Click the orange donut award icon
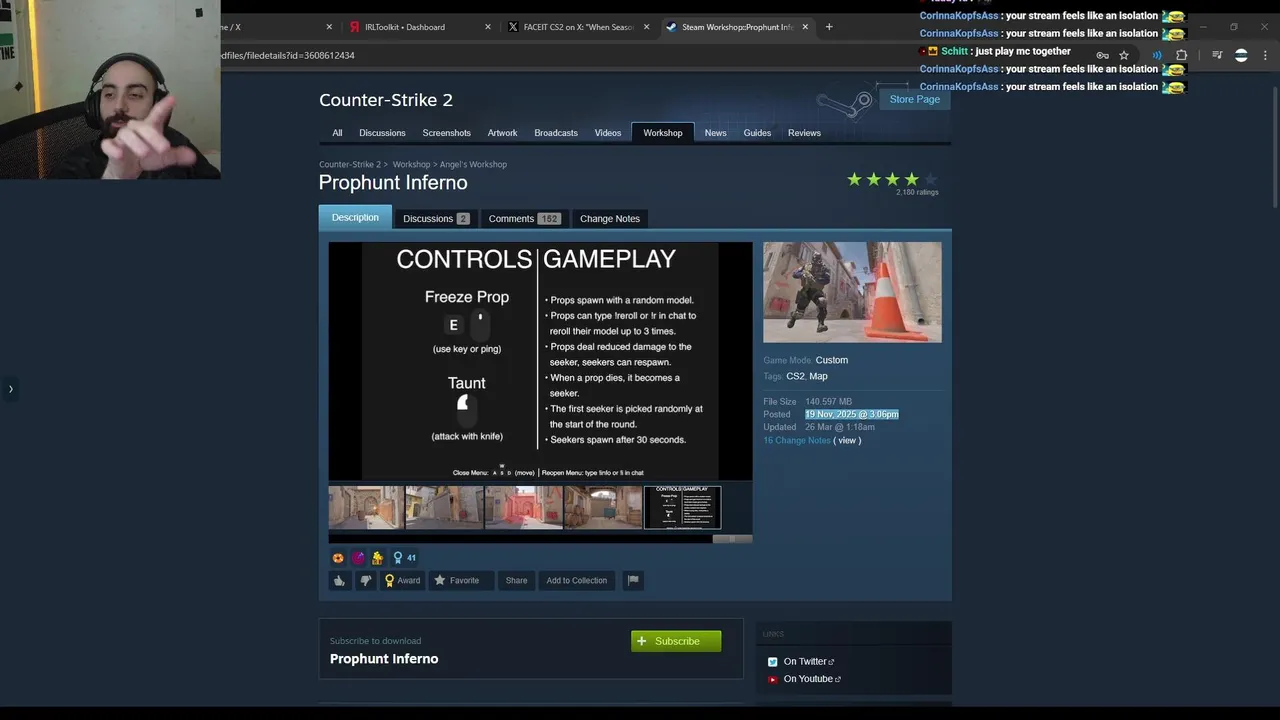1280x720 pixels. [338, 558]
